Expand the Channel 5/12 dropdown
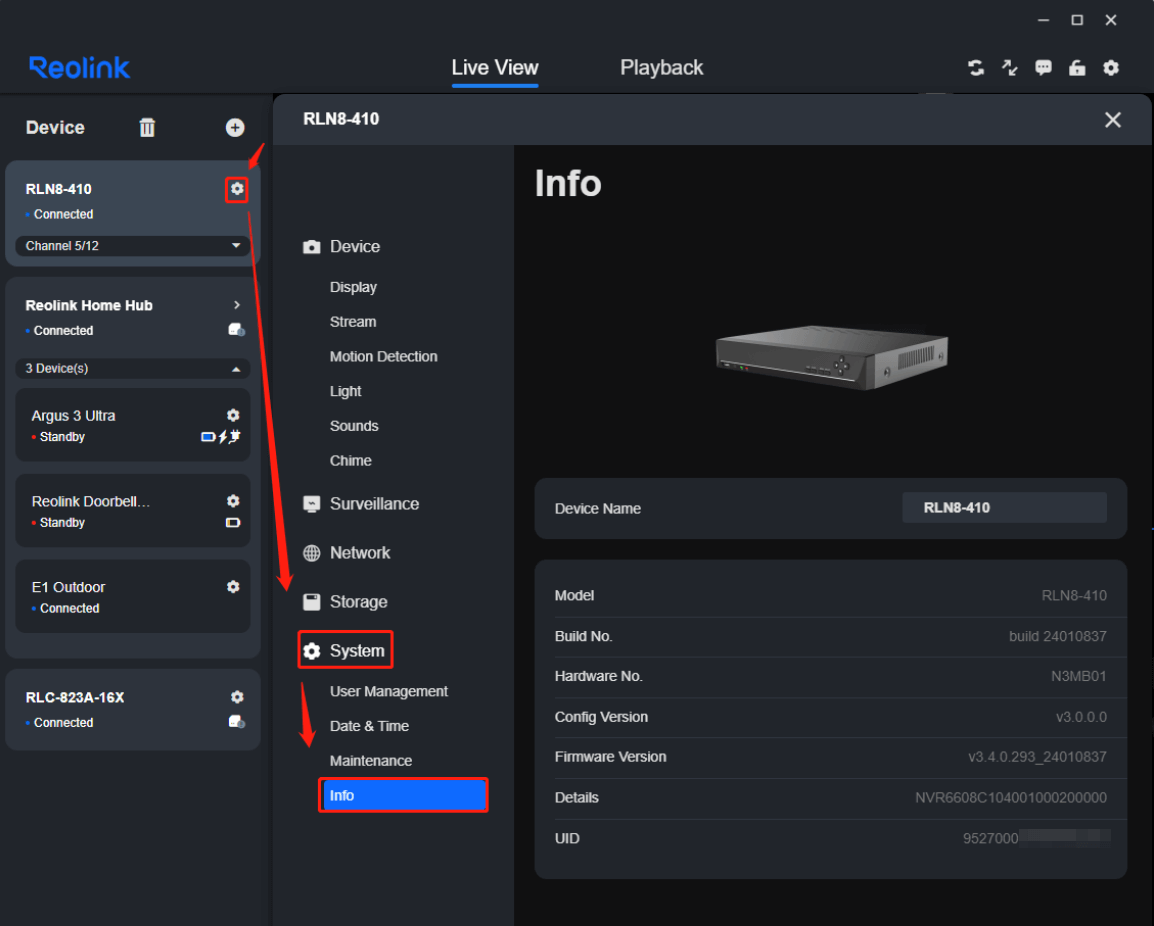Image resolution: width=1154 pixels, height=926 pixels. pos(132,246)
